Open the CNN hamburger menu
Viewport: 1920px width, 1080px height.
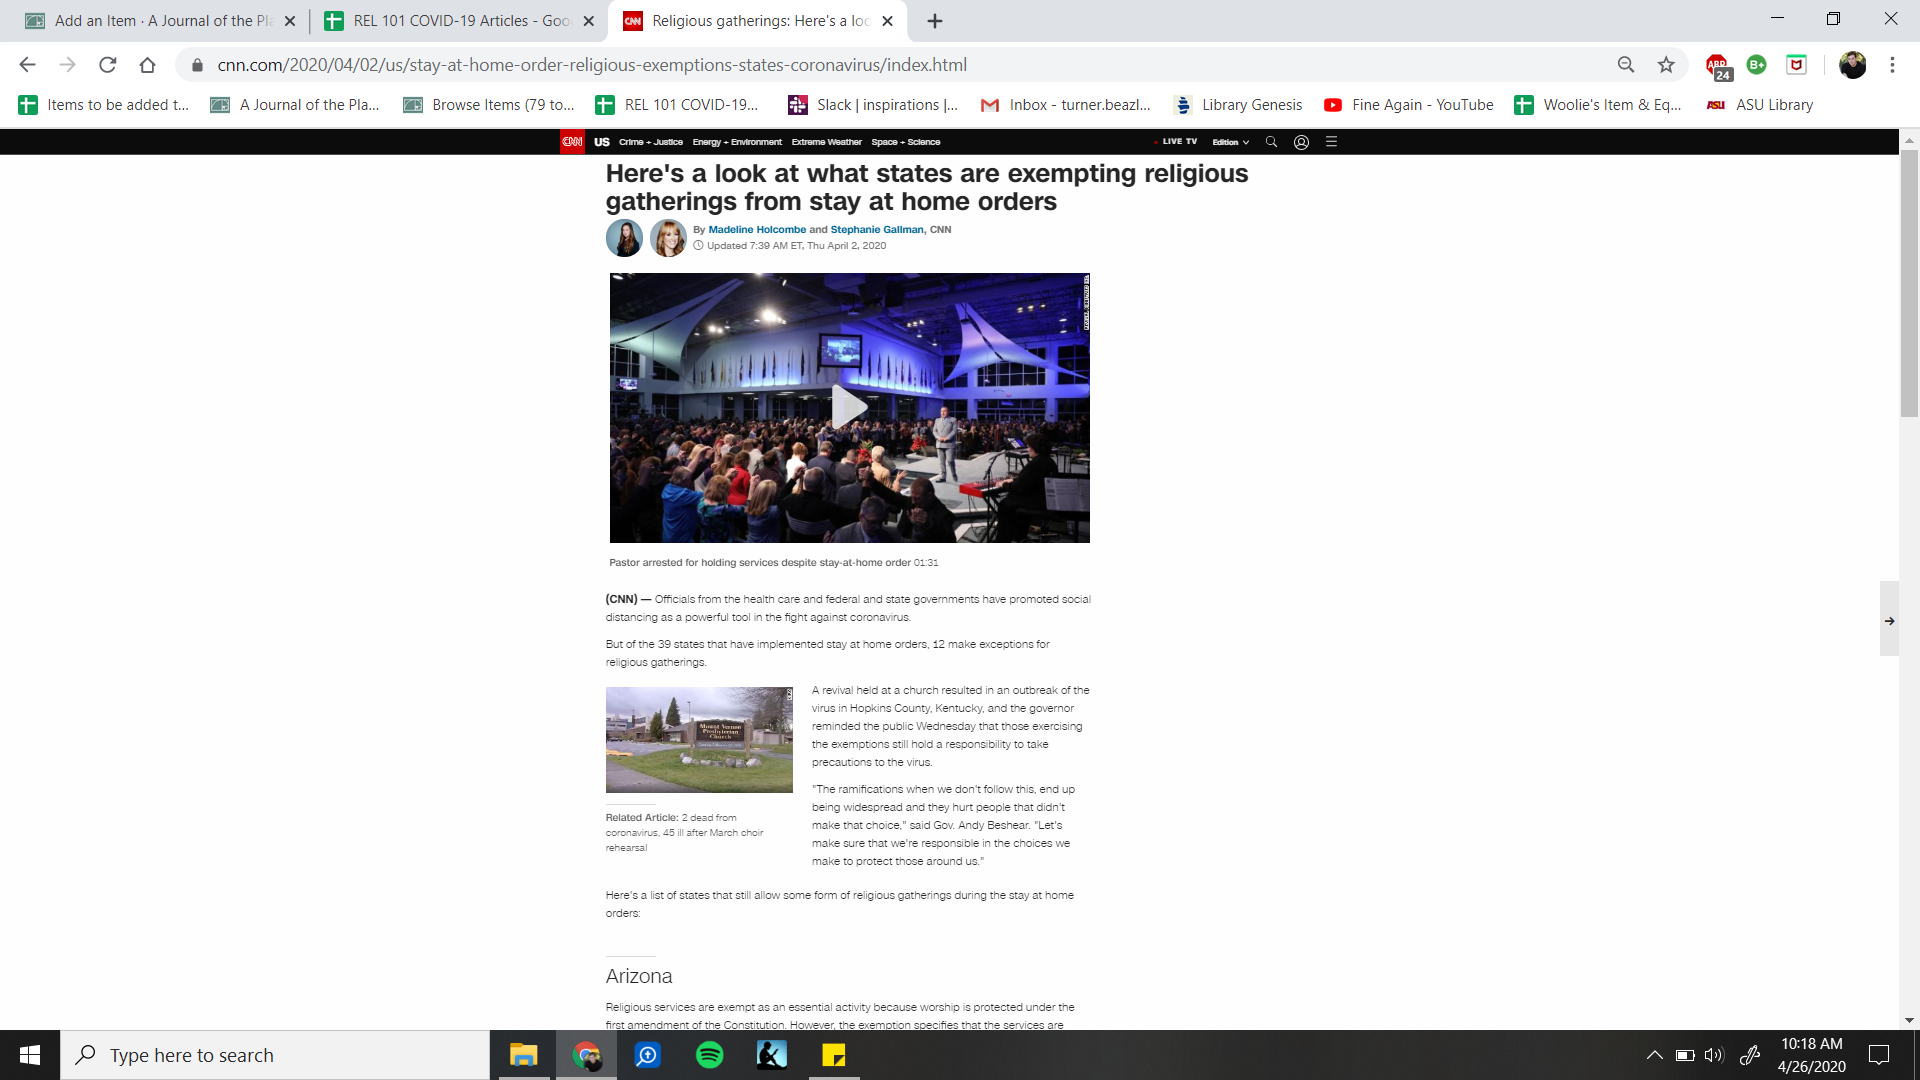click(x=1331, y=142)
